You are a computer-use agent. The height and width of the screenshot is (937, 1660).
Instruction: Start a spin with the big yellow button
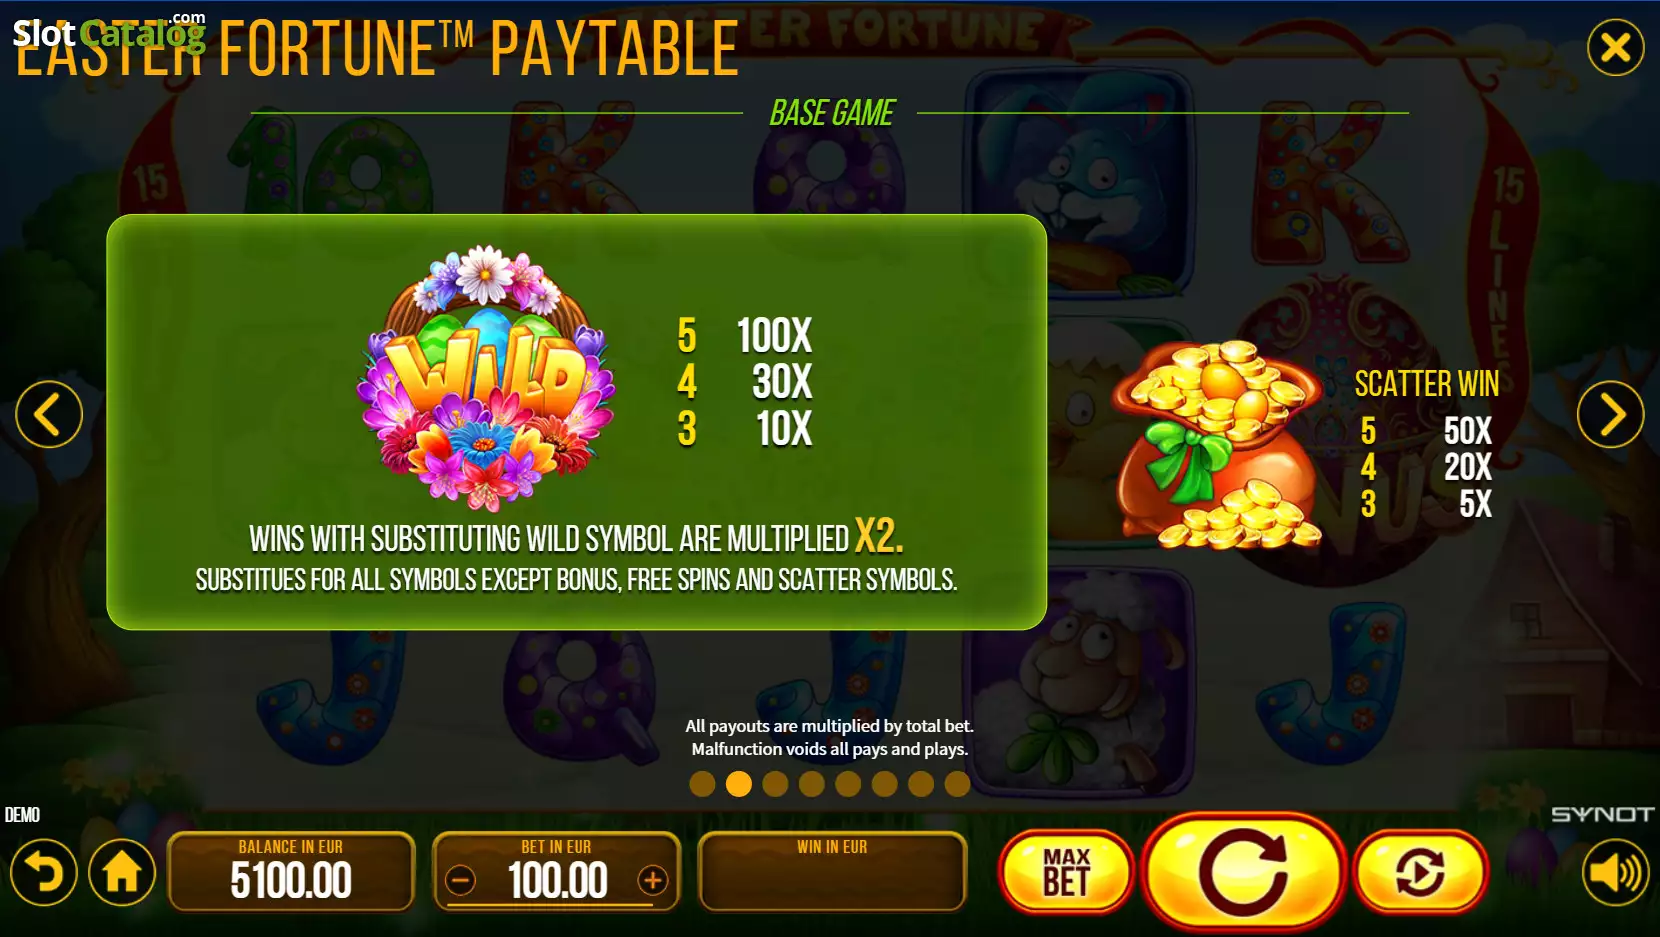coord(1243,872)
